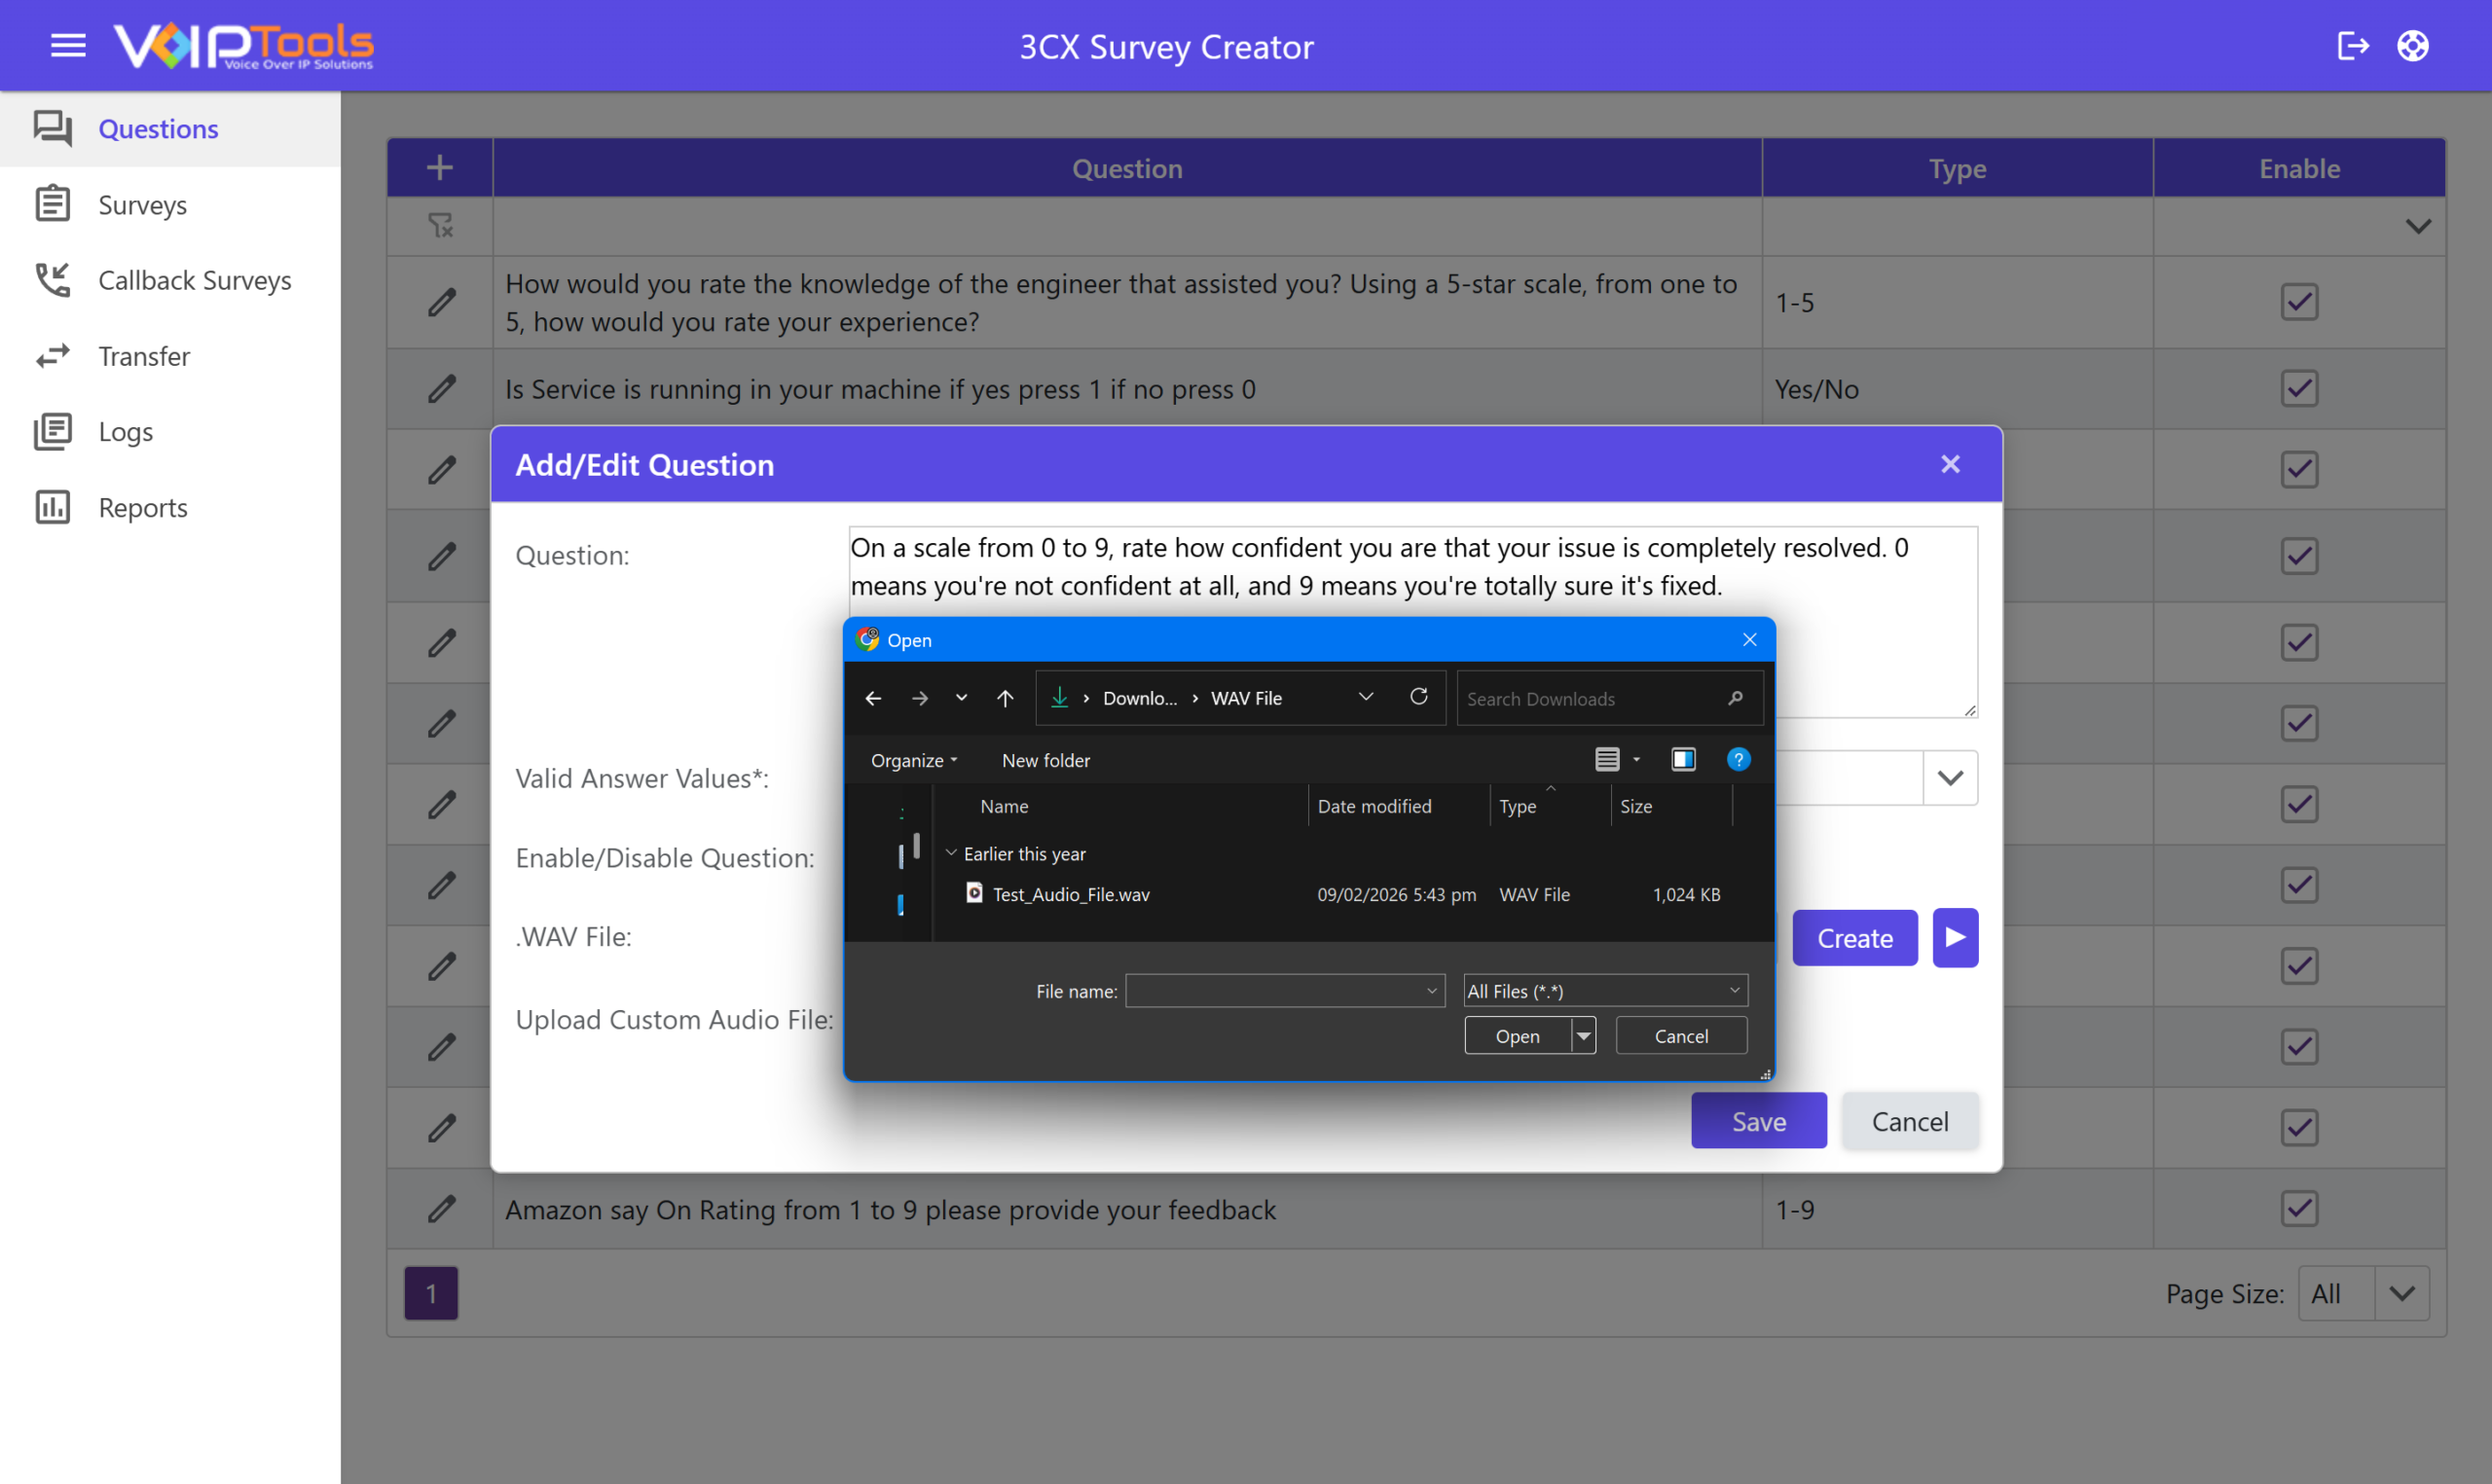Change the file view layout icon
The width and height of the screenshot is (2492, 1484).
(x=1607, y=760)
